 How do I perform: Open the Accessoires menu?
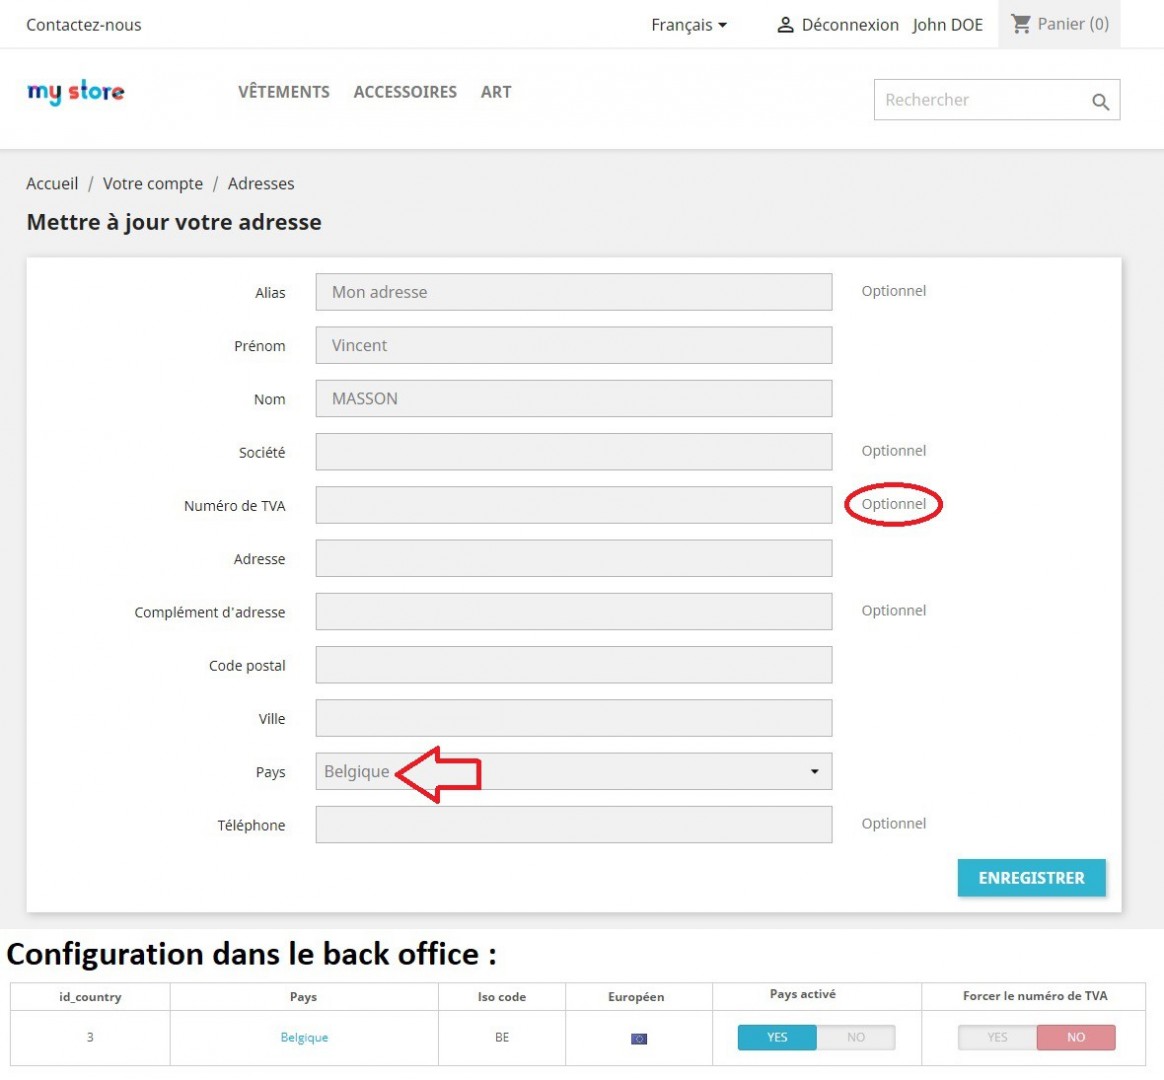click(405, 92)
